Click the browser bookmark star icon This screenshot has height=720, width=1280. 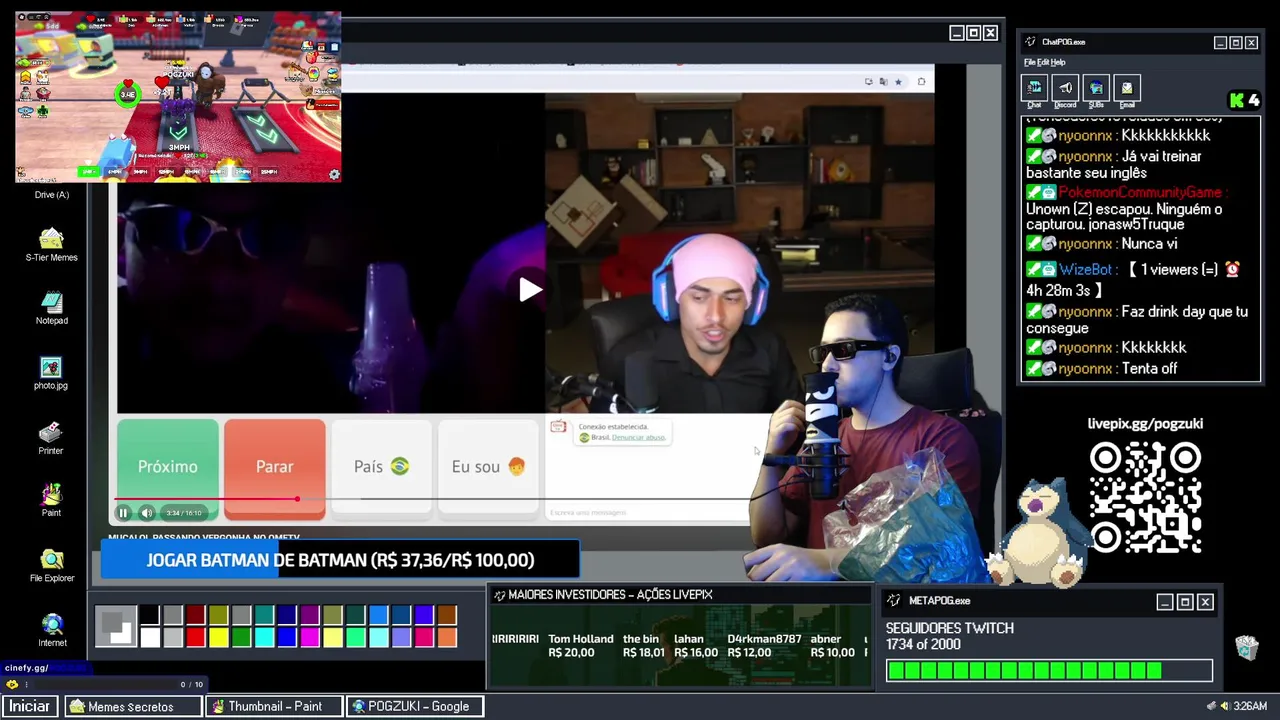(898, 82)
